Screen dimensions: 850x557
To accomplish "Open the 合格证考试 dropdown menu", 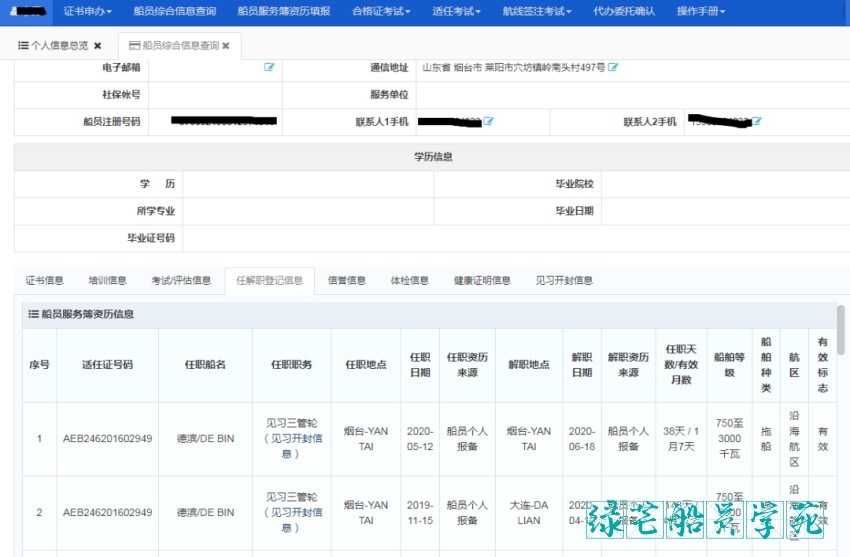I will pyautogui.click(x=381, y=11).
